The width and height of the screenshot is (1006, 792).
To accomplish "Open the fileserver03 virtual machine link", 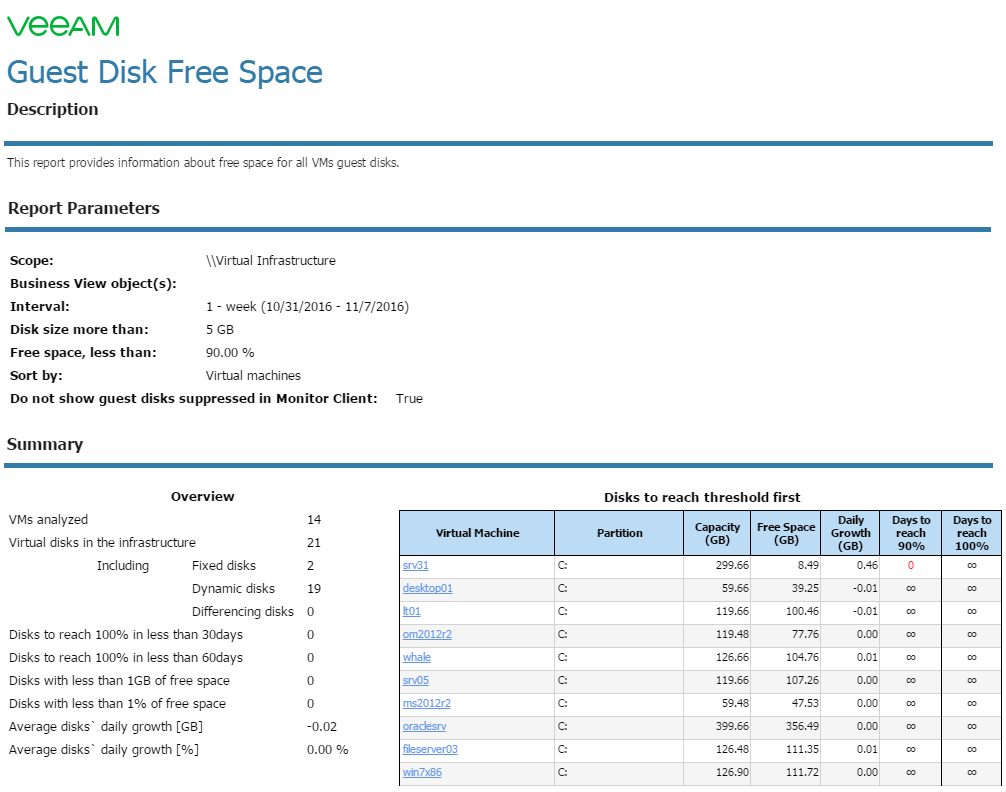I will [x=430, y=750].
